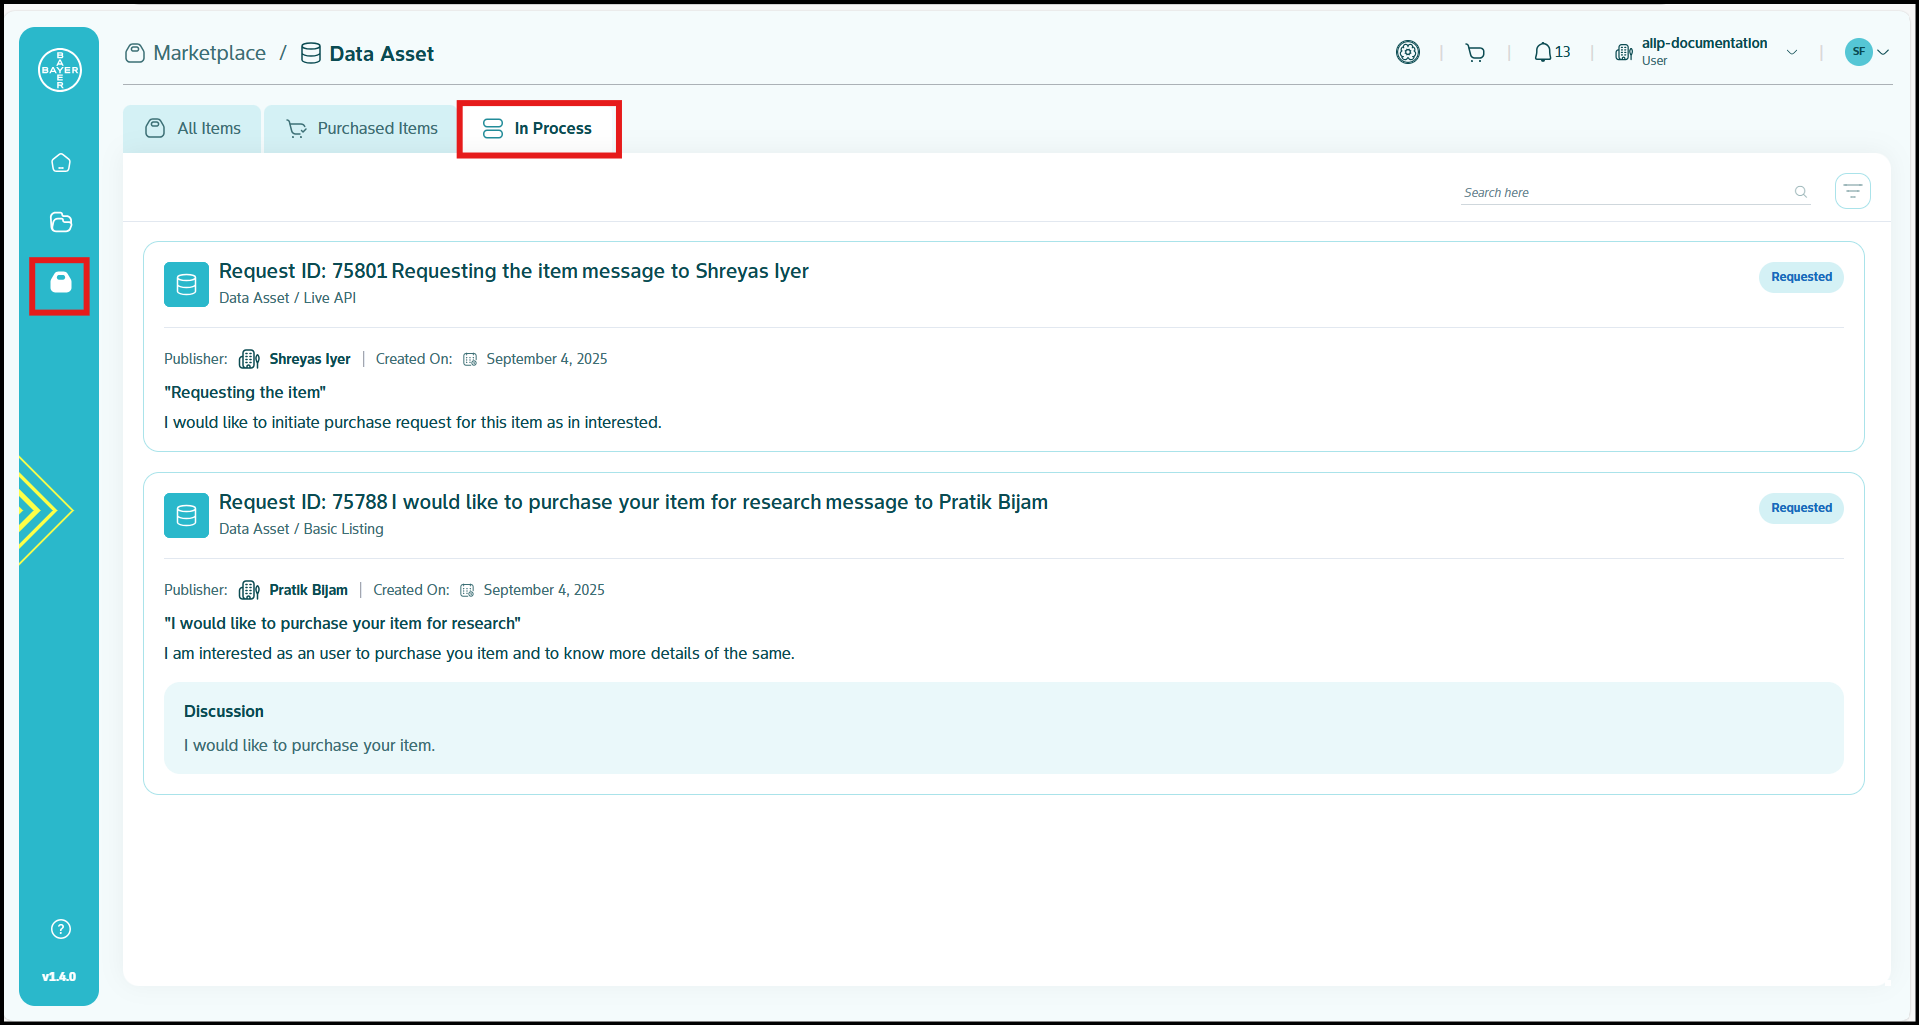Click the Marketplace breadcrumb link
Viewport: 1919px width, 1025px height.
click(x=209, y=54)
